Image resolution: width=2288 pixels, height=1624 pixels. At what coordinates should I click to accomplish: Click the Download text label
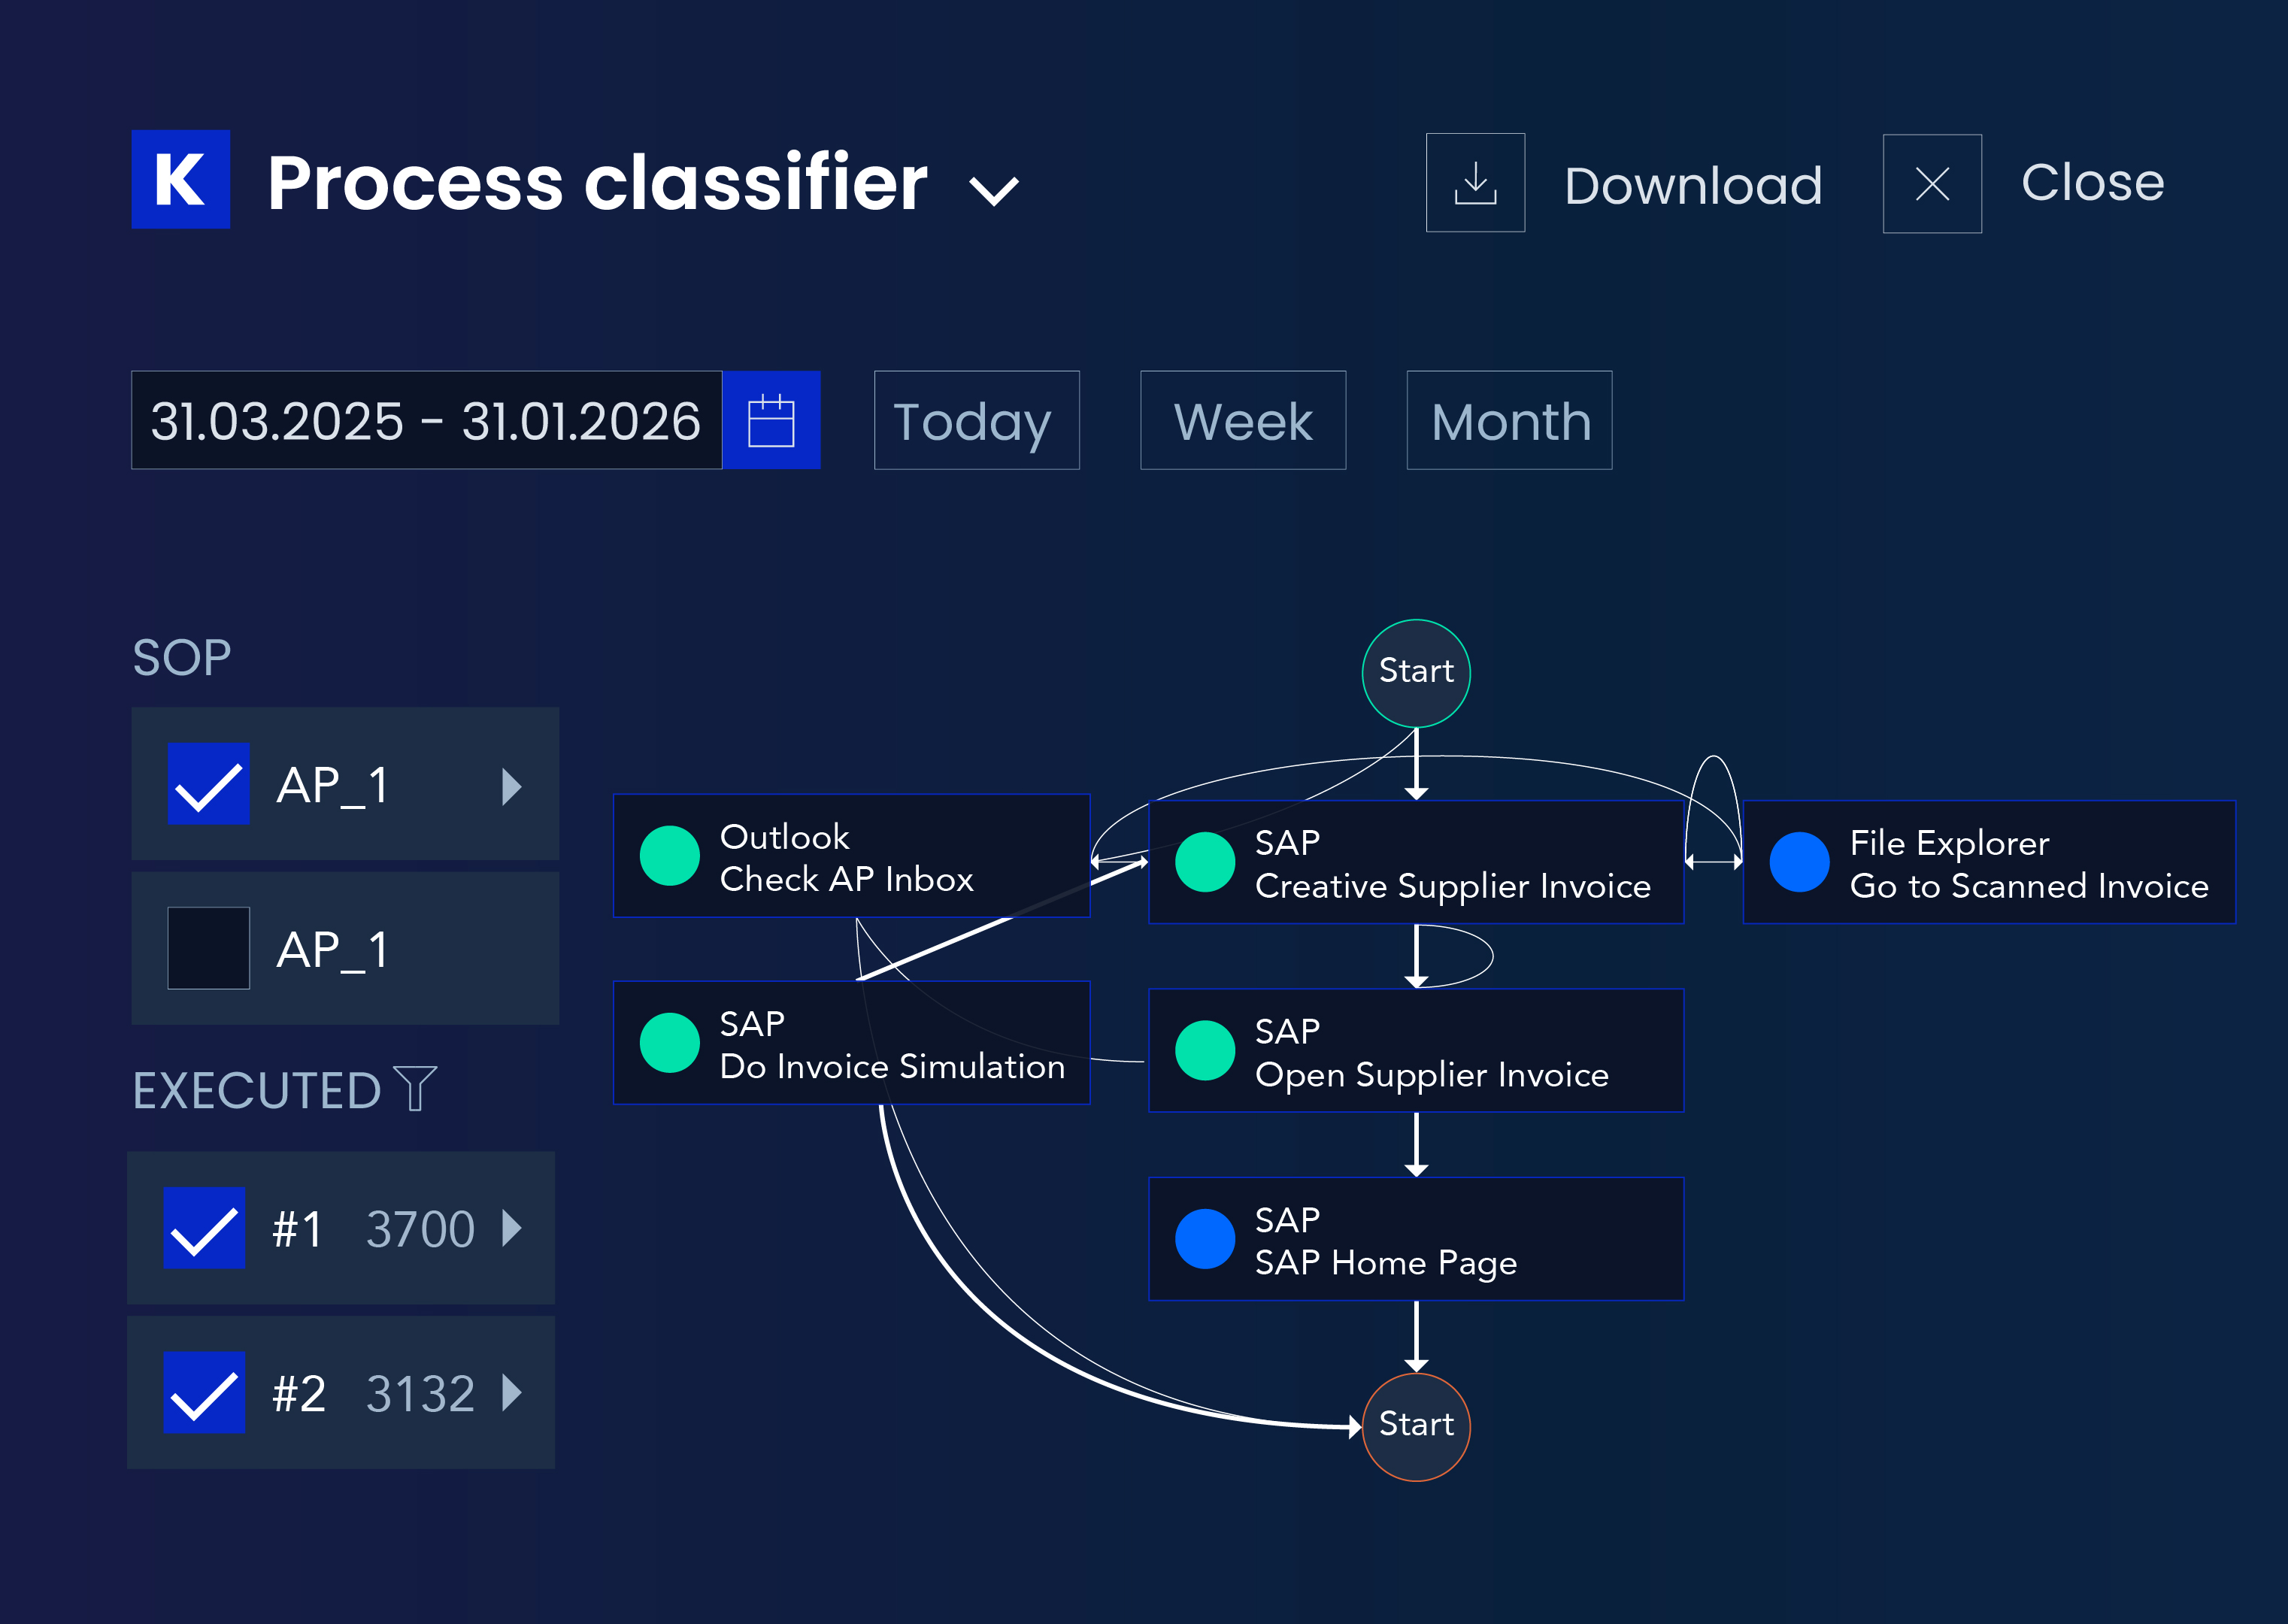click(x=1693, y=186)
